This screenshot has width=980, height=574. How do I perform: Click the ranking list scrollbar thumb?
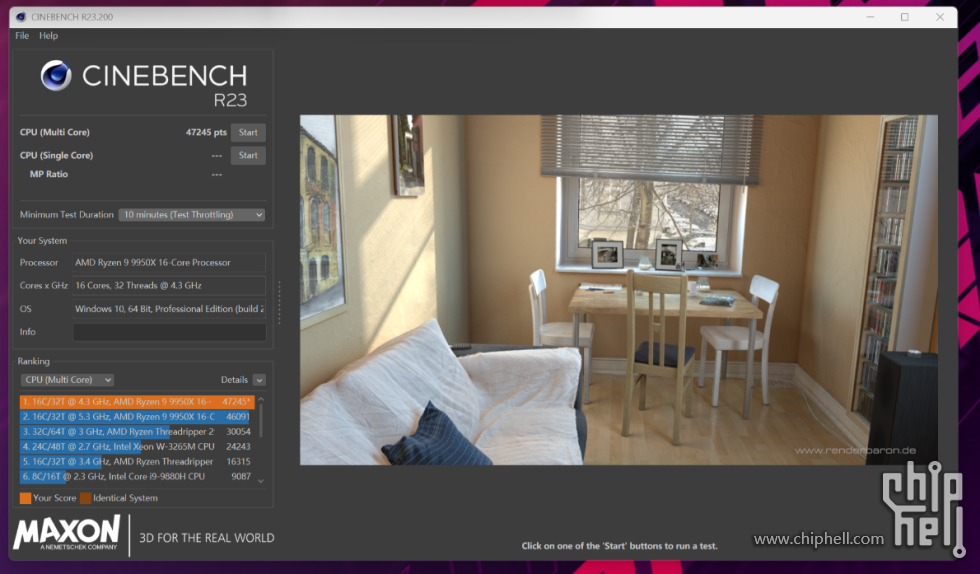point(261,420)
